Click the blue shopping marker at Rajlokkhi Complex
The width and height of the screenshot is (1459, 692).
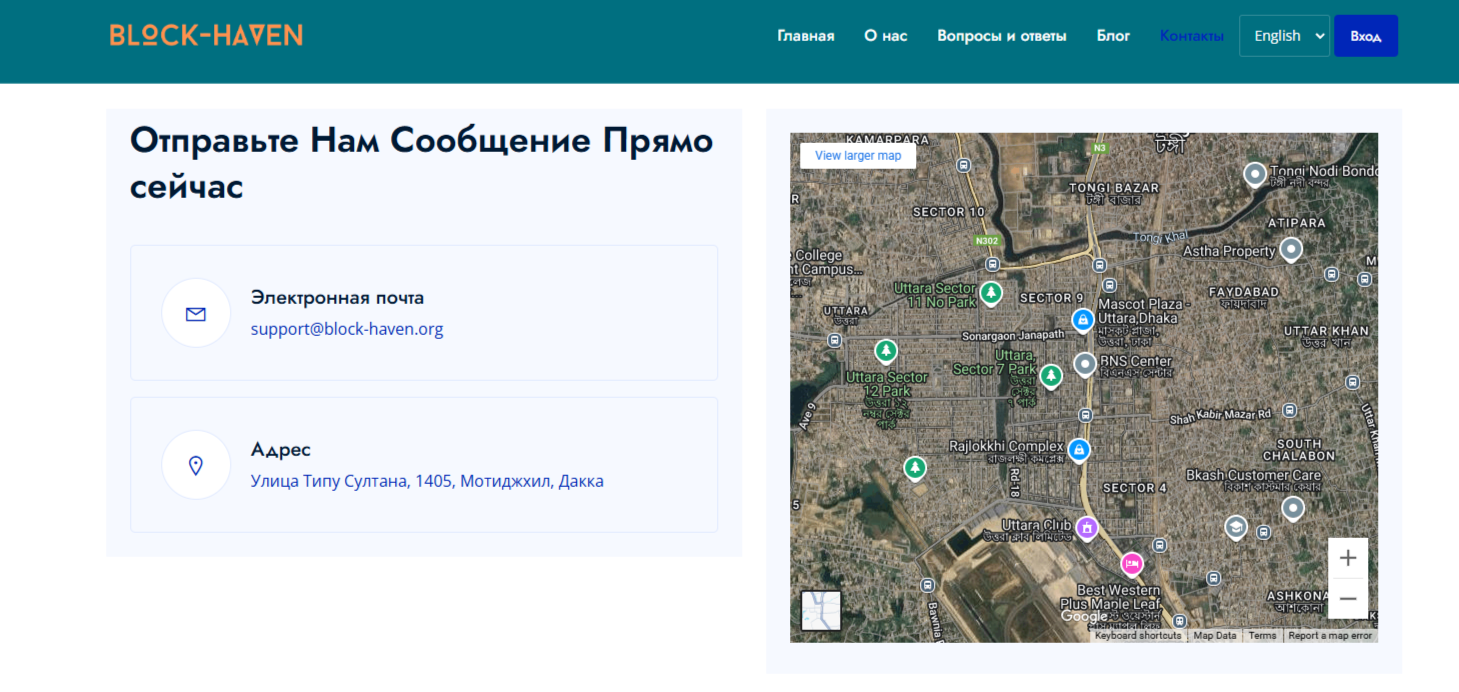click(1079, 451)
